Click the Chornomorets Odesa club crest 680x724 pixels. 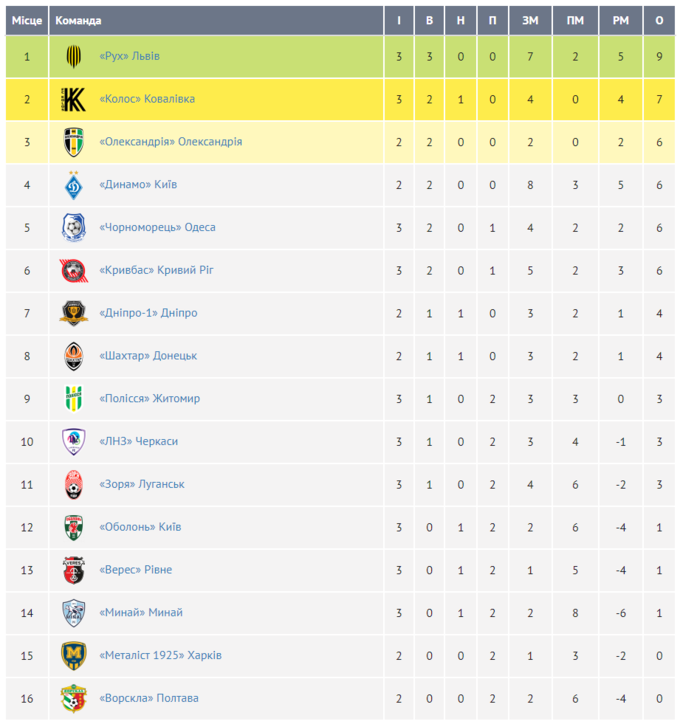[74, 228]
